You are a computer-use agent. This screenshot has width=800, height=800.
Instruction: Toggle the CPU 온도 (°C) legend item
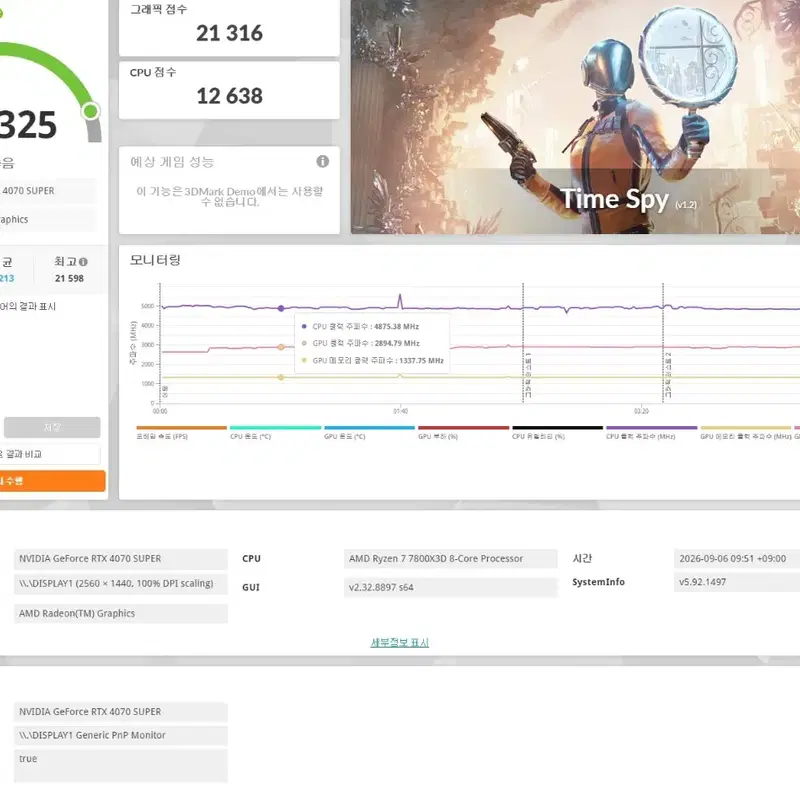coord(275,433)
